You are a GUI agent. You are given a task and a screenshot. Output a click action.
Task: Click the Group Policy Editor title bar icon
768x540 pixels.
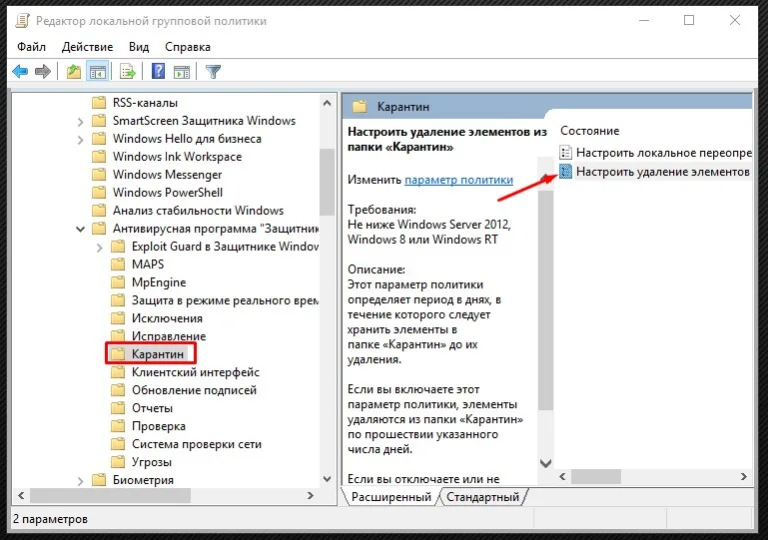click(23, 21)
